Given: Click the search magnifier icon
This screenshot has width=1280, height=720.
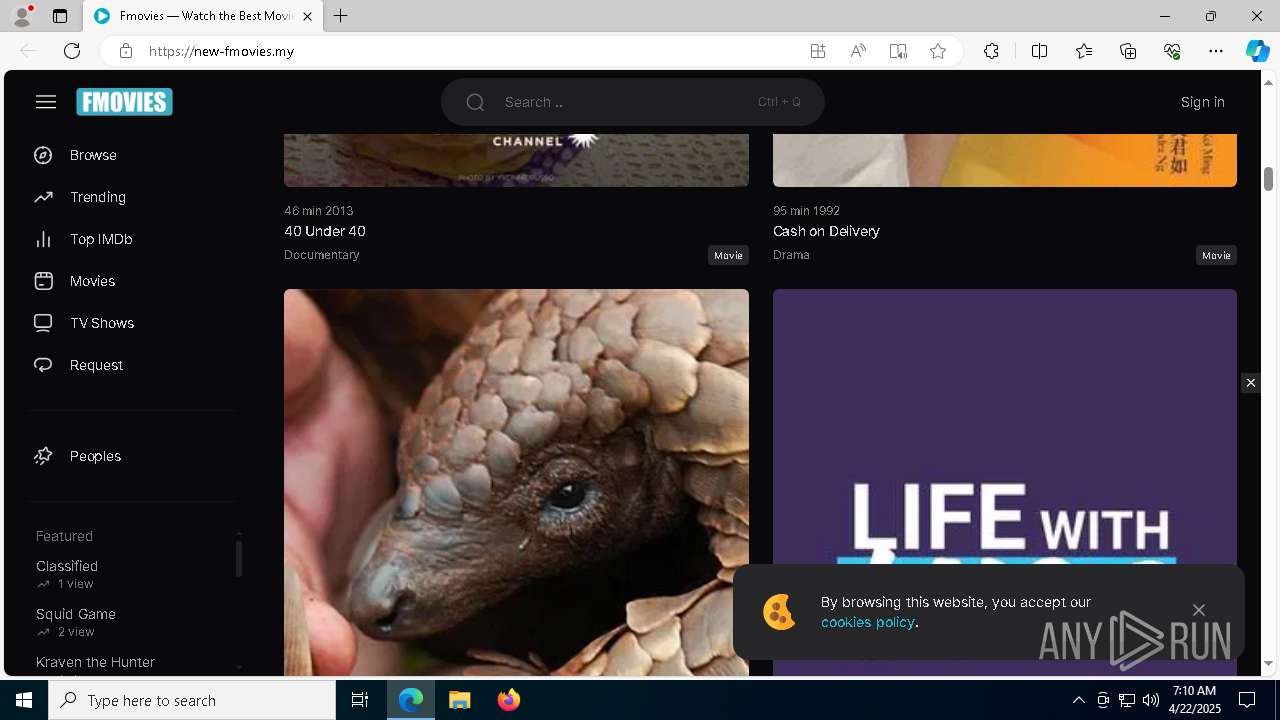Looking at the screenshot, I should click(x=475, y=102).
